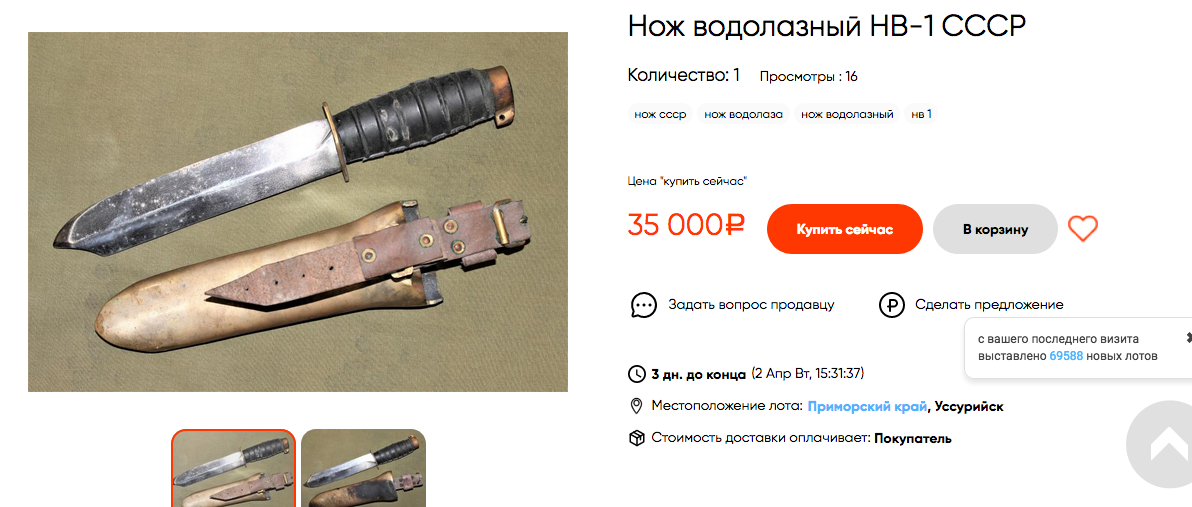
Task: Open the 69588 new lots link
Action: [1067, 356]
